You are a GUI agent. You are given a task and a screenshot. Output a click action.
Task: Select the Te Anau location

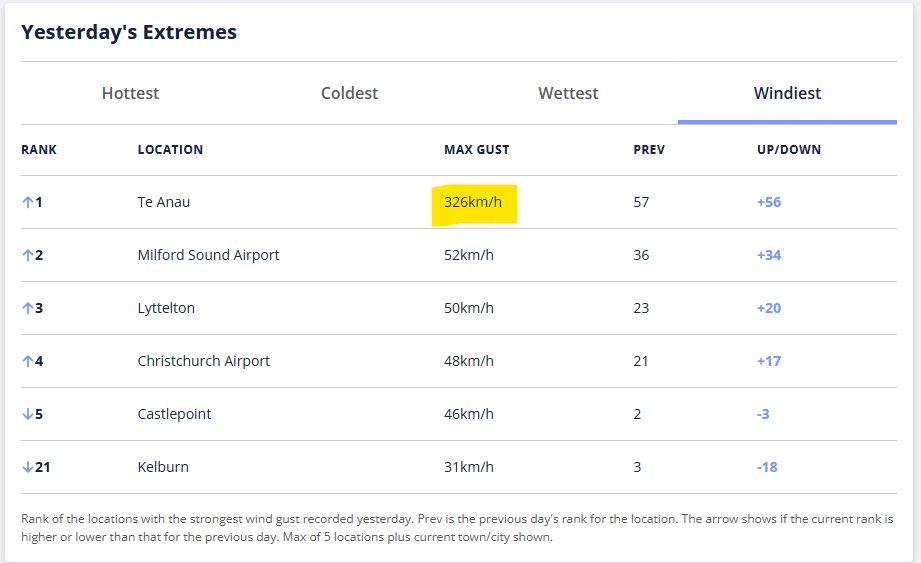[164, 202]
